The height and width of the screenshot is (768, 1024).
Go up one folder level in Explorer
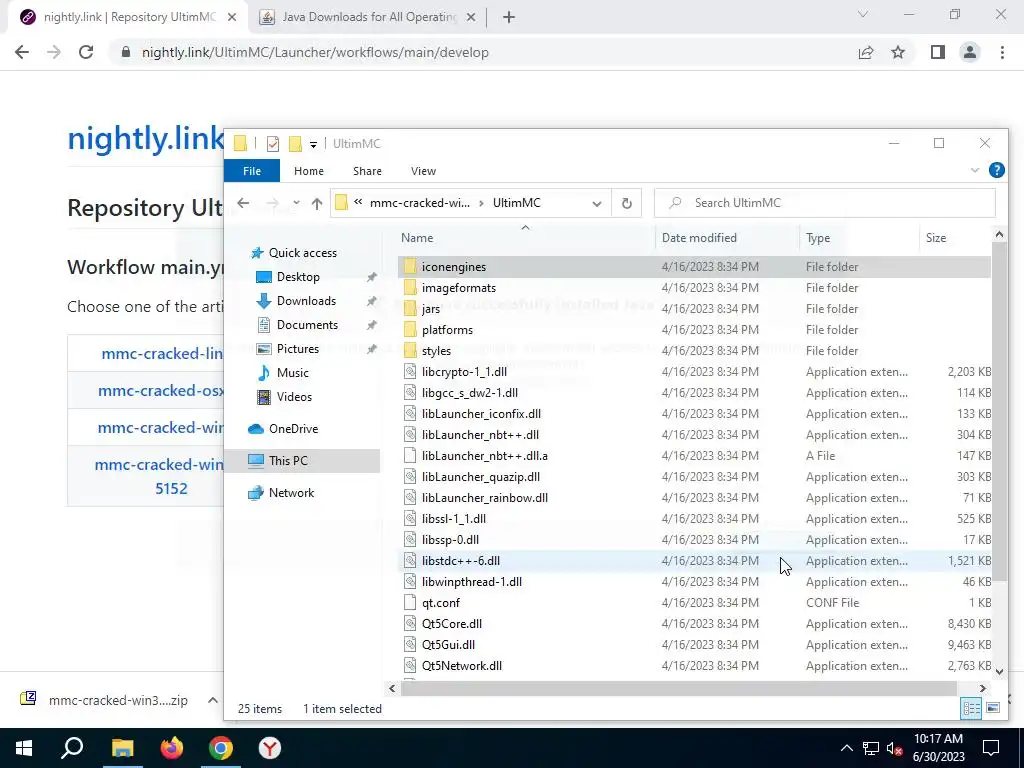[x=317, y=203]
